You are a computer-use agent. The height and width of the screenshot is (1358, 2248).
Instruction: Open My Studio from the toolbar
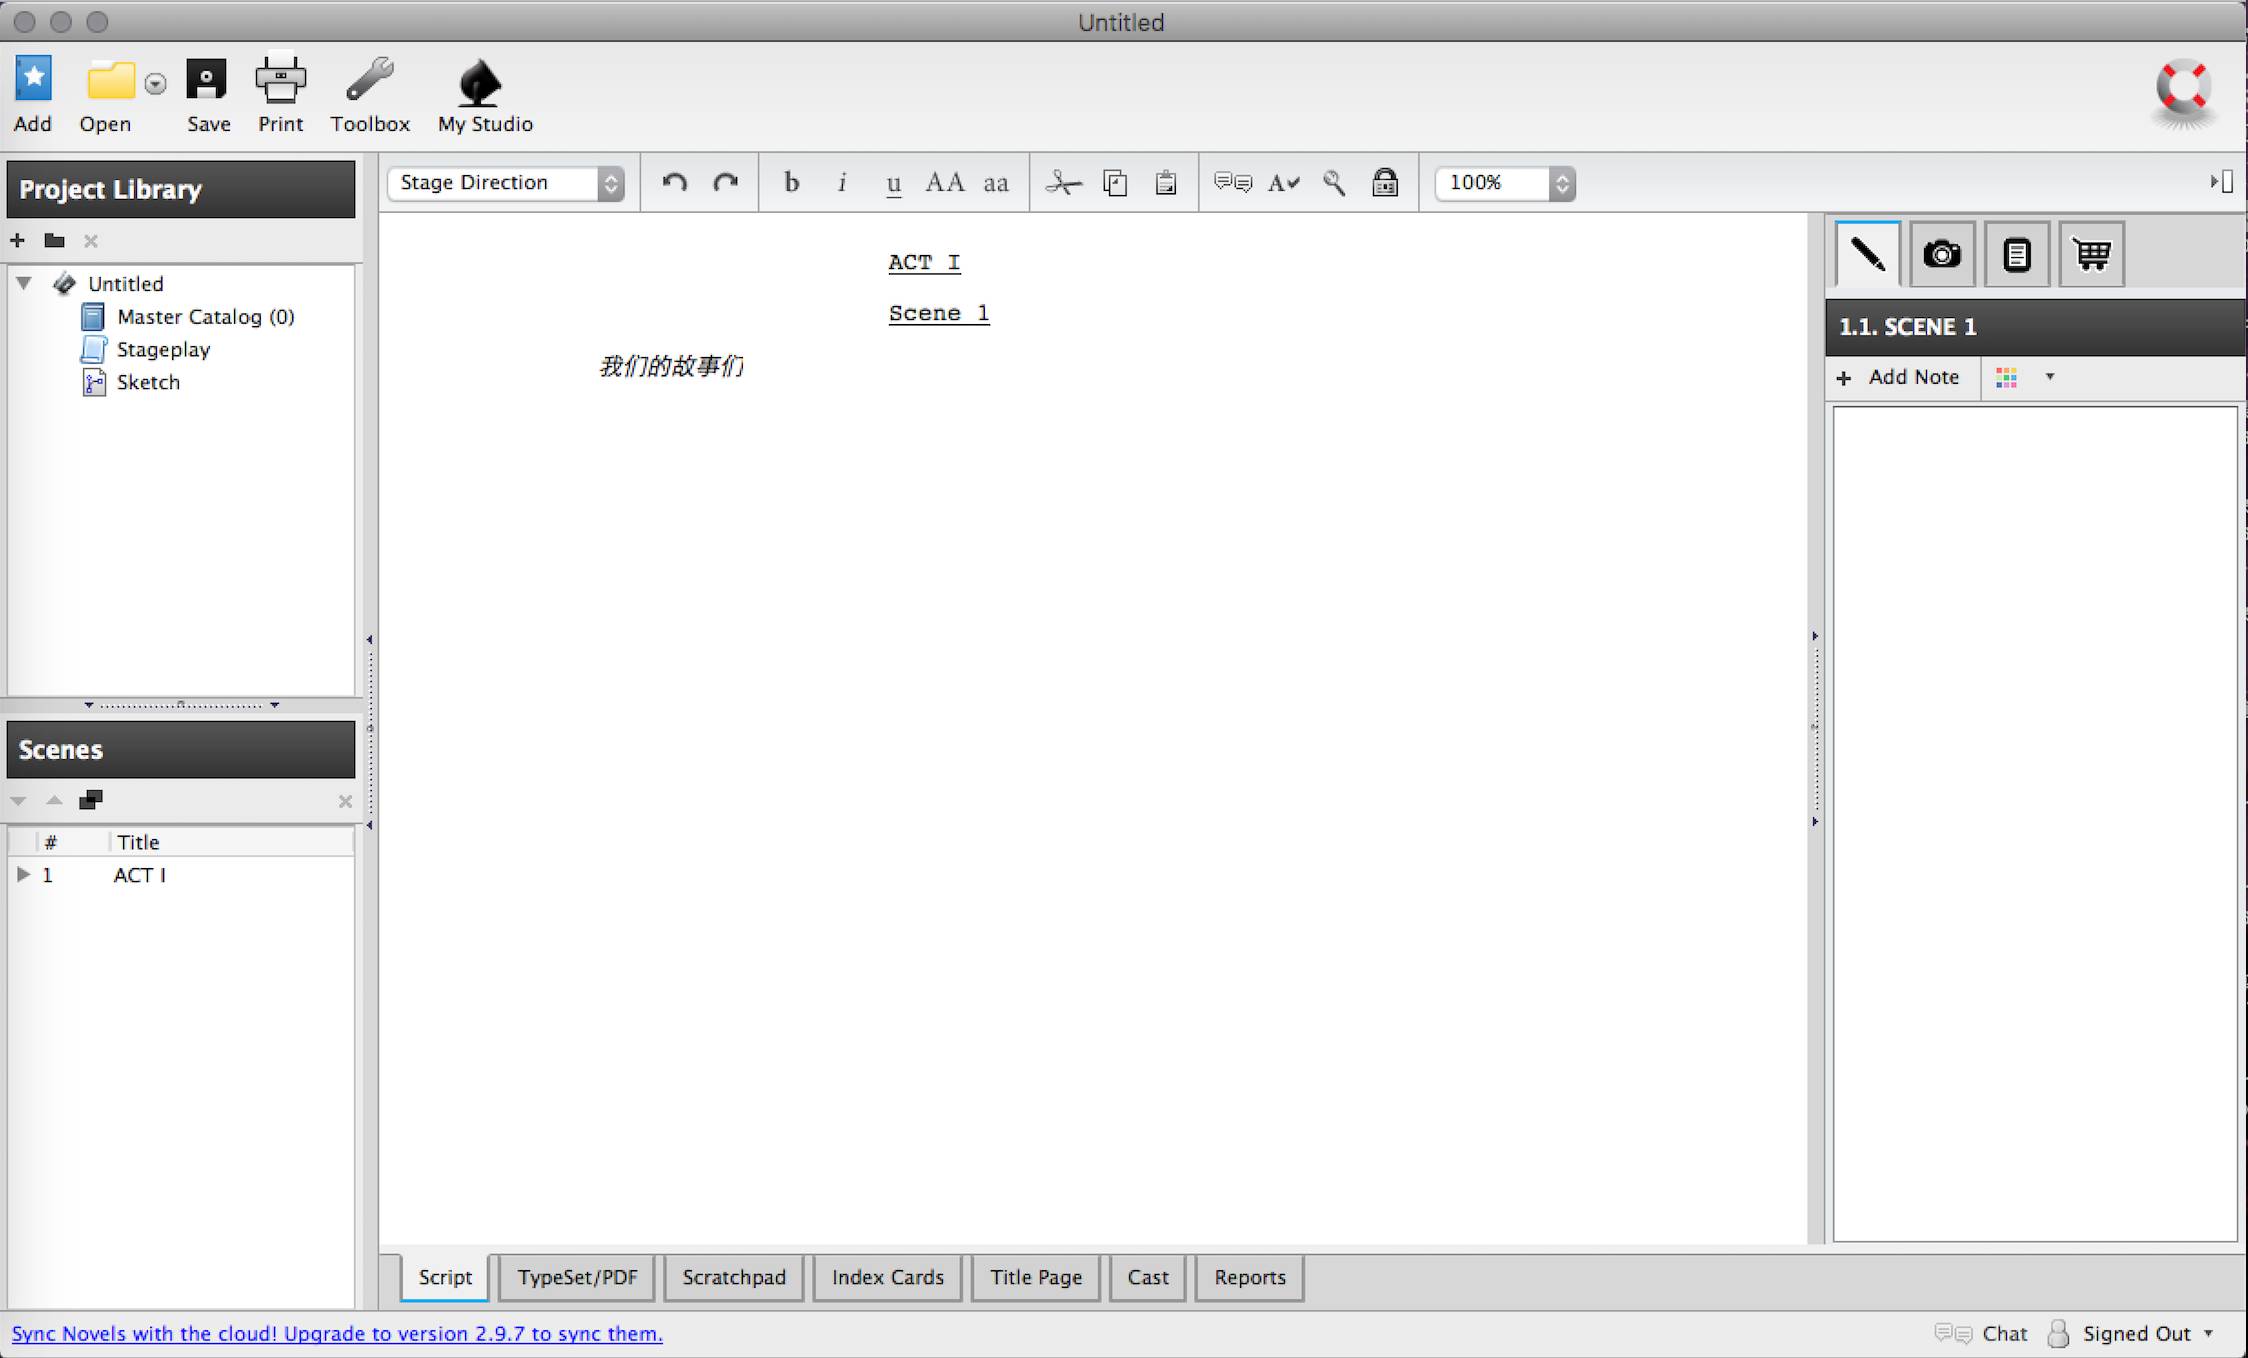(481, 84)
